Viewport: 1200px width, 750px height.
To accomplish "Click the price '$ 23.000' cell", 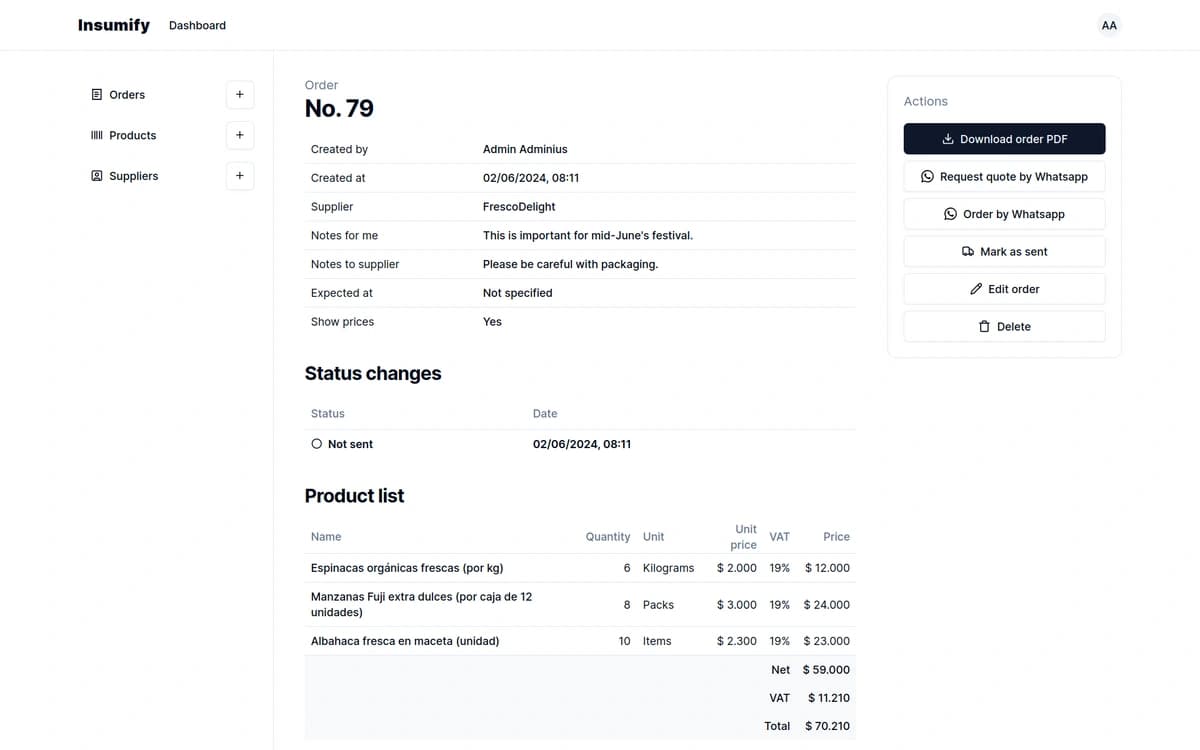I will pos(827,641).
